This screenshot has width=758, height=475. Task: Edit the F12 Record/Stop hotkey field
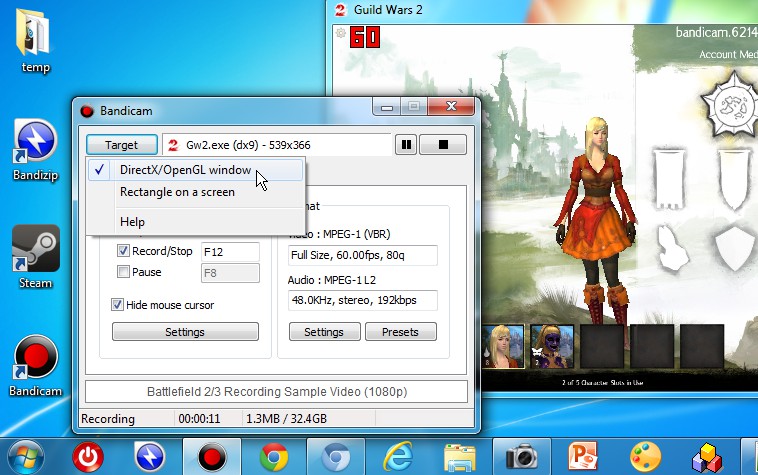coord(230,252)
